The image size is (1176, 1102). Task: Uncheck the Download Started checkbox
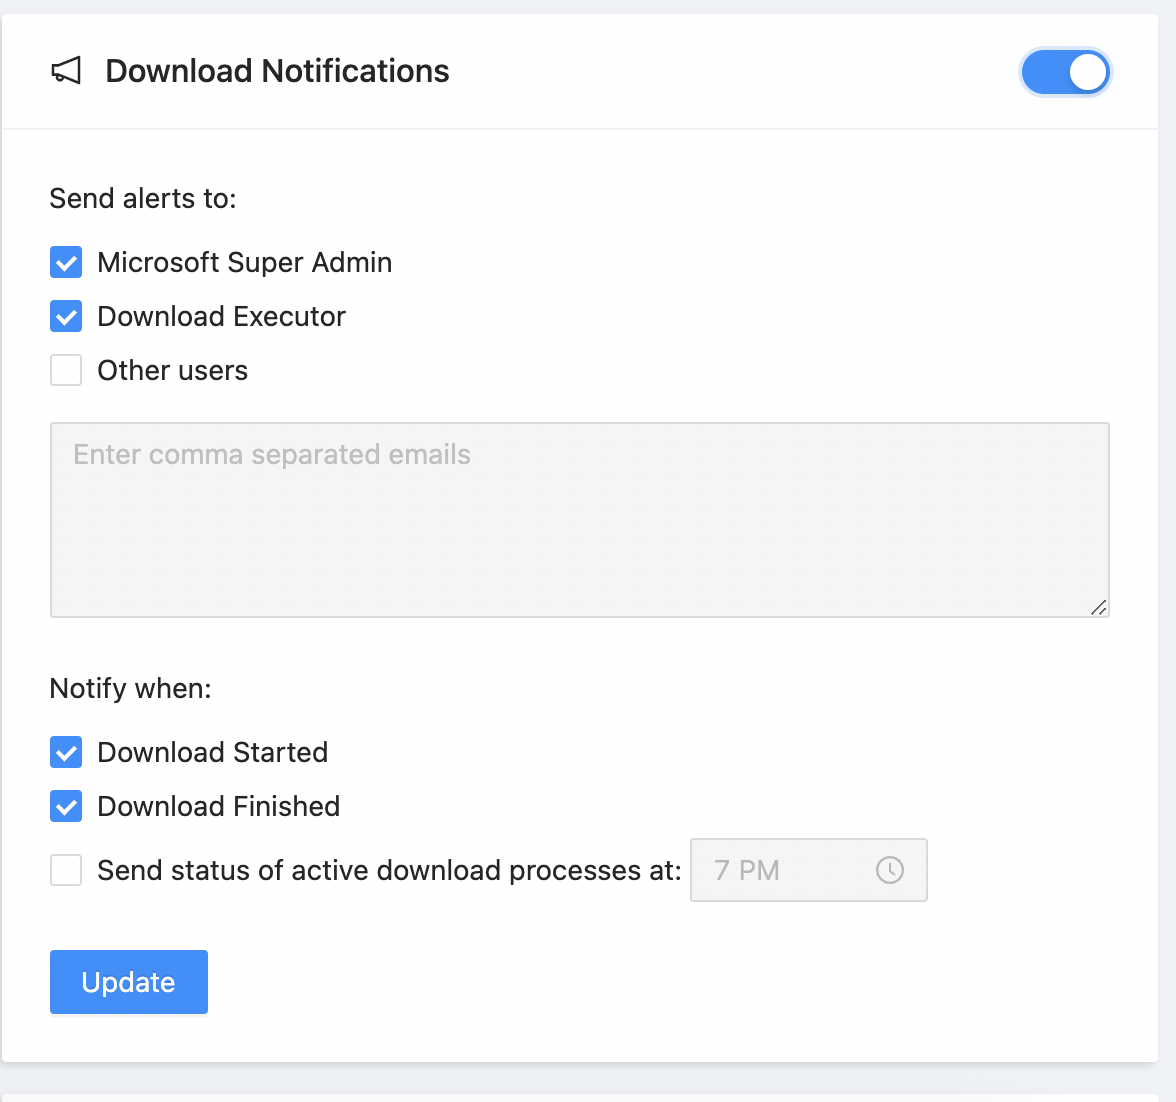[66, 753]
